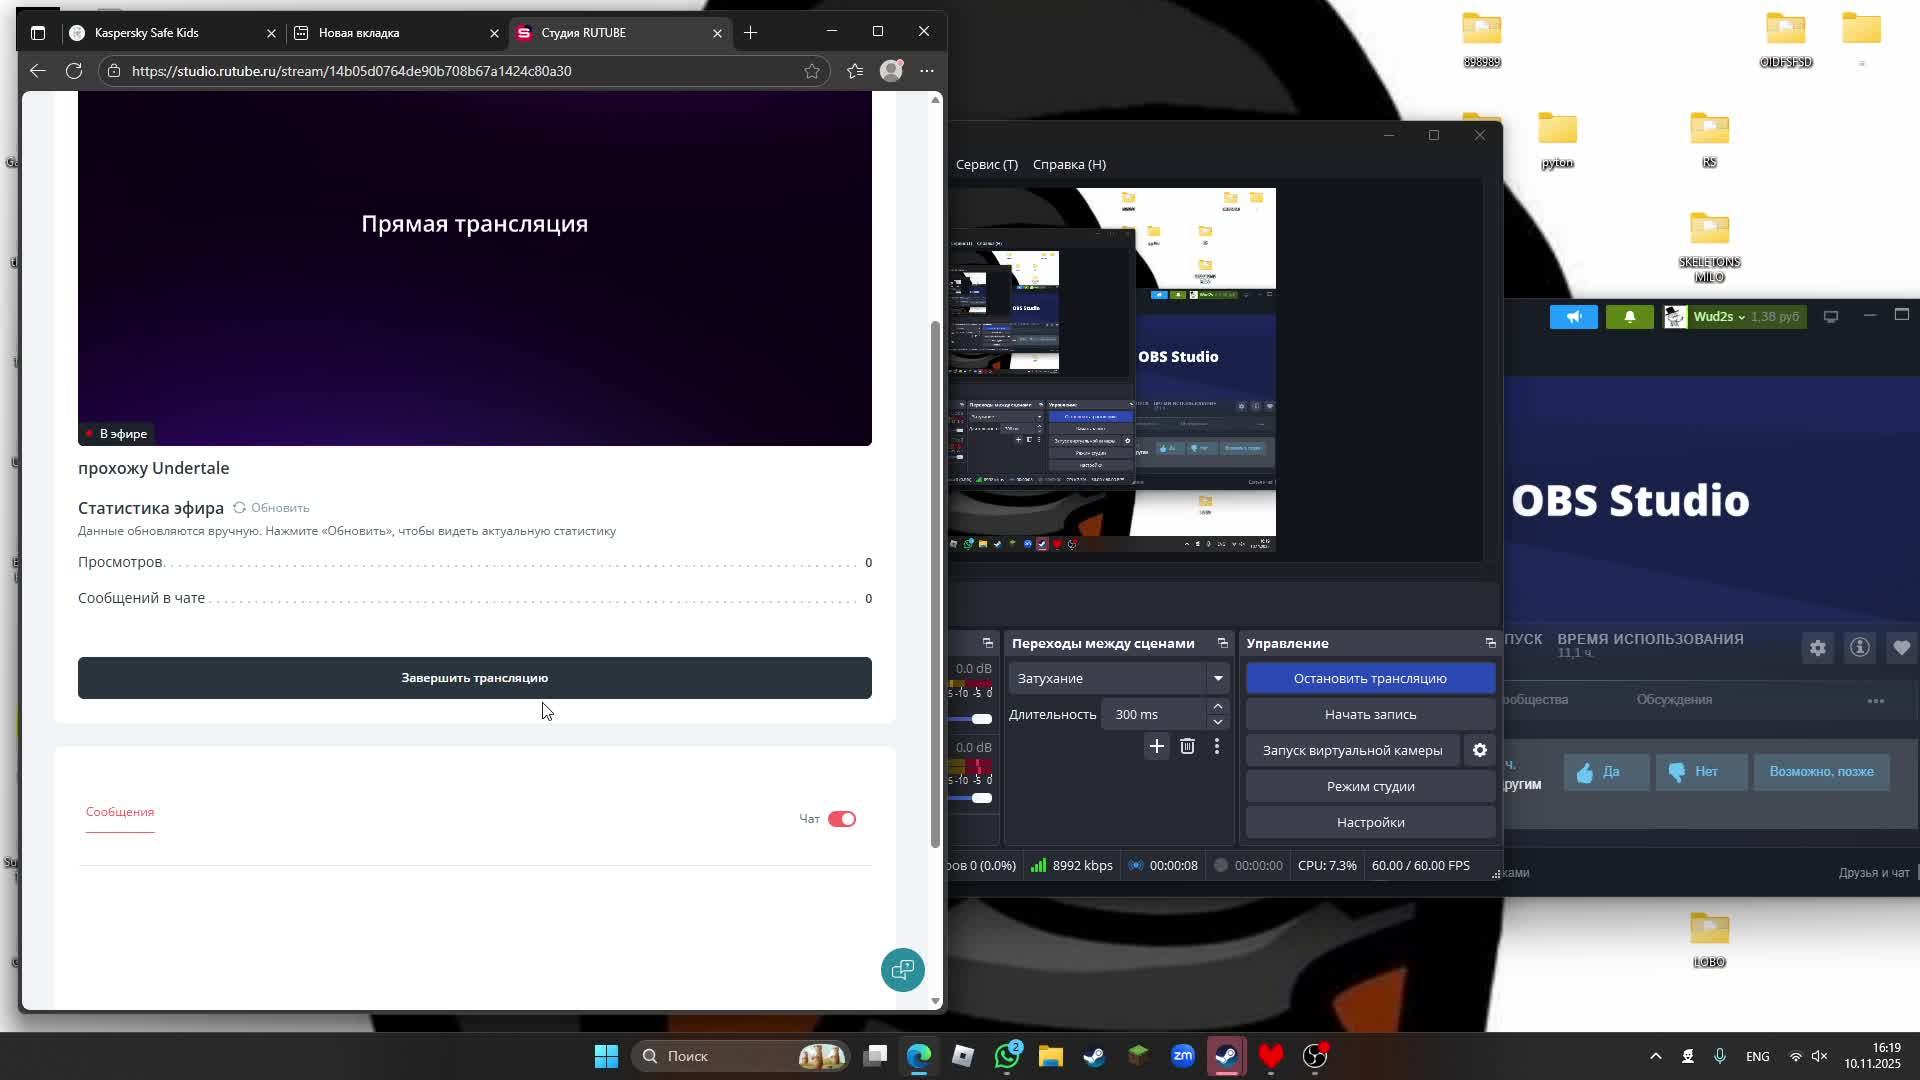Click the Завершить трансляцию button
Image resolution: width=1920 pixels, height=1080 pixels.
[x=474, y=678]
